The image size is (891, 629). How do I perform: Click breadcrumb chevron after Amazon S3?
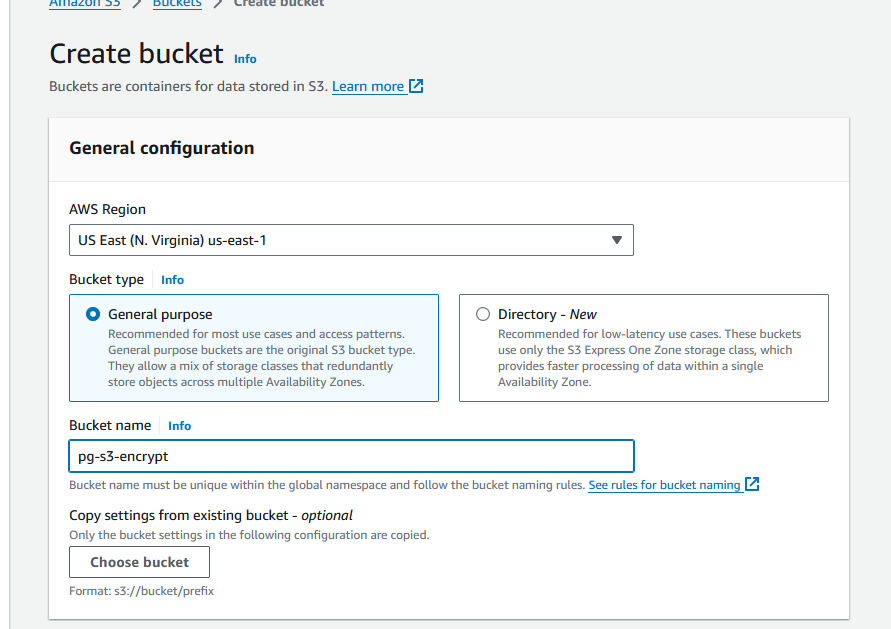tap(136, 3)
